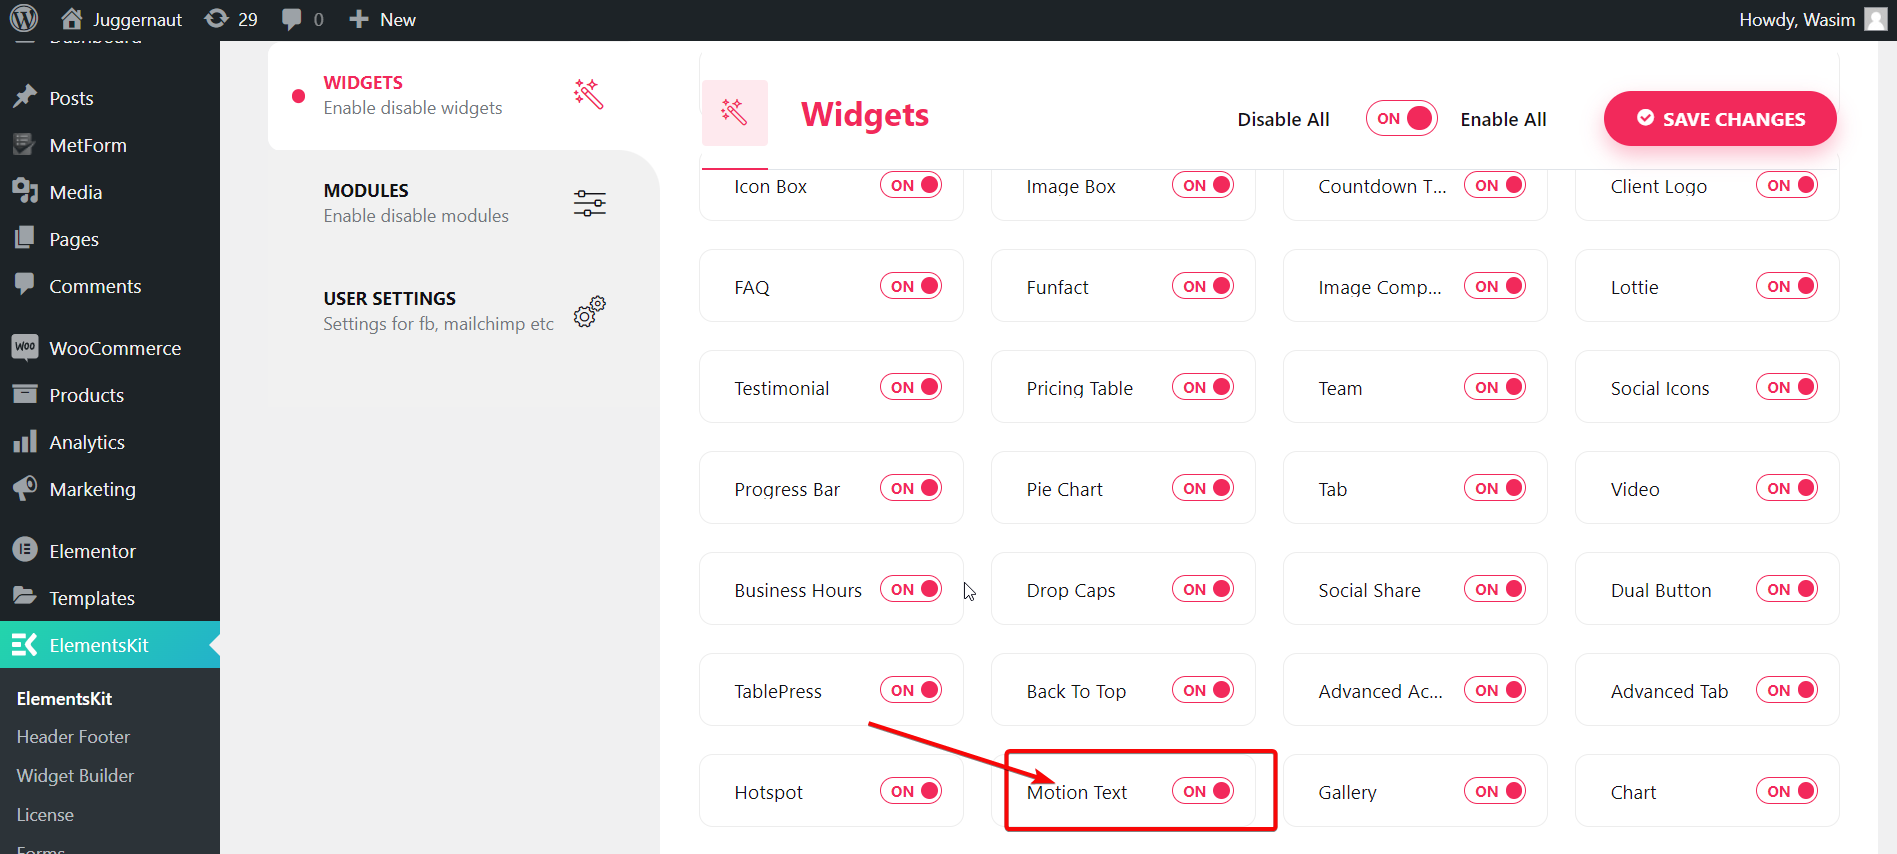Toggle the Social Share widget switch
This screenshot has width=1897, height=854.
click(1495, 589)
